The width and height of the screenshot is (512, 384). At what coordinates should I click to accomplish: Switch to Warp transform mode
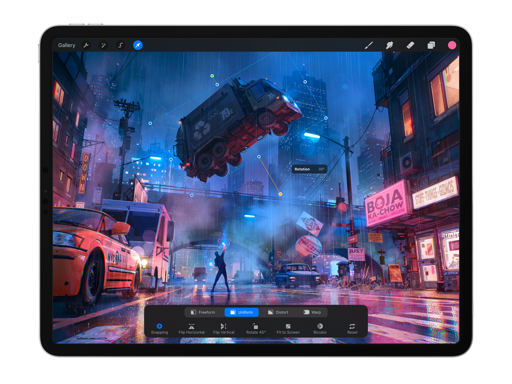[312, 312]
